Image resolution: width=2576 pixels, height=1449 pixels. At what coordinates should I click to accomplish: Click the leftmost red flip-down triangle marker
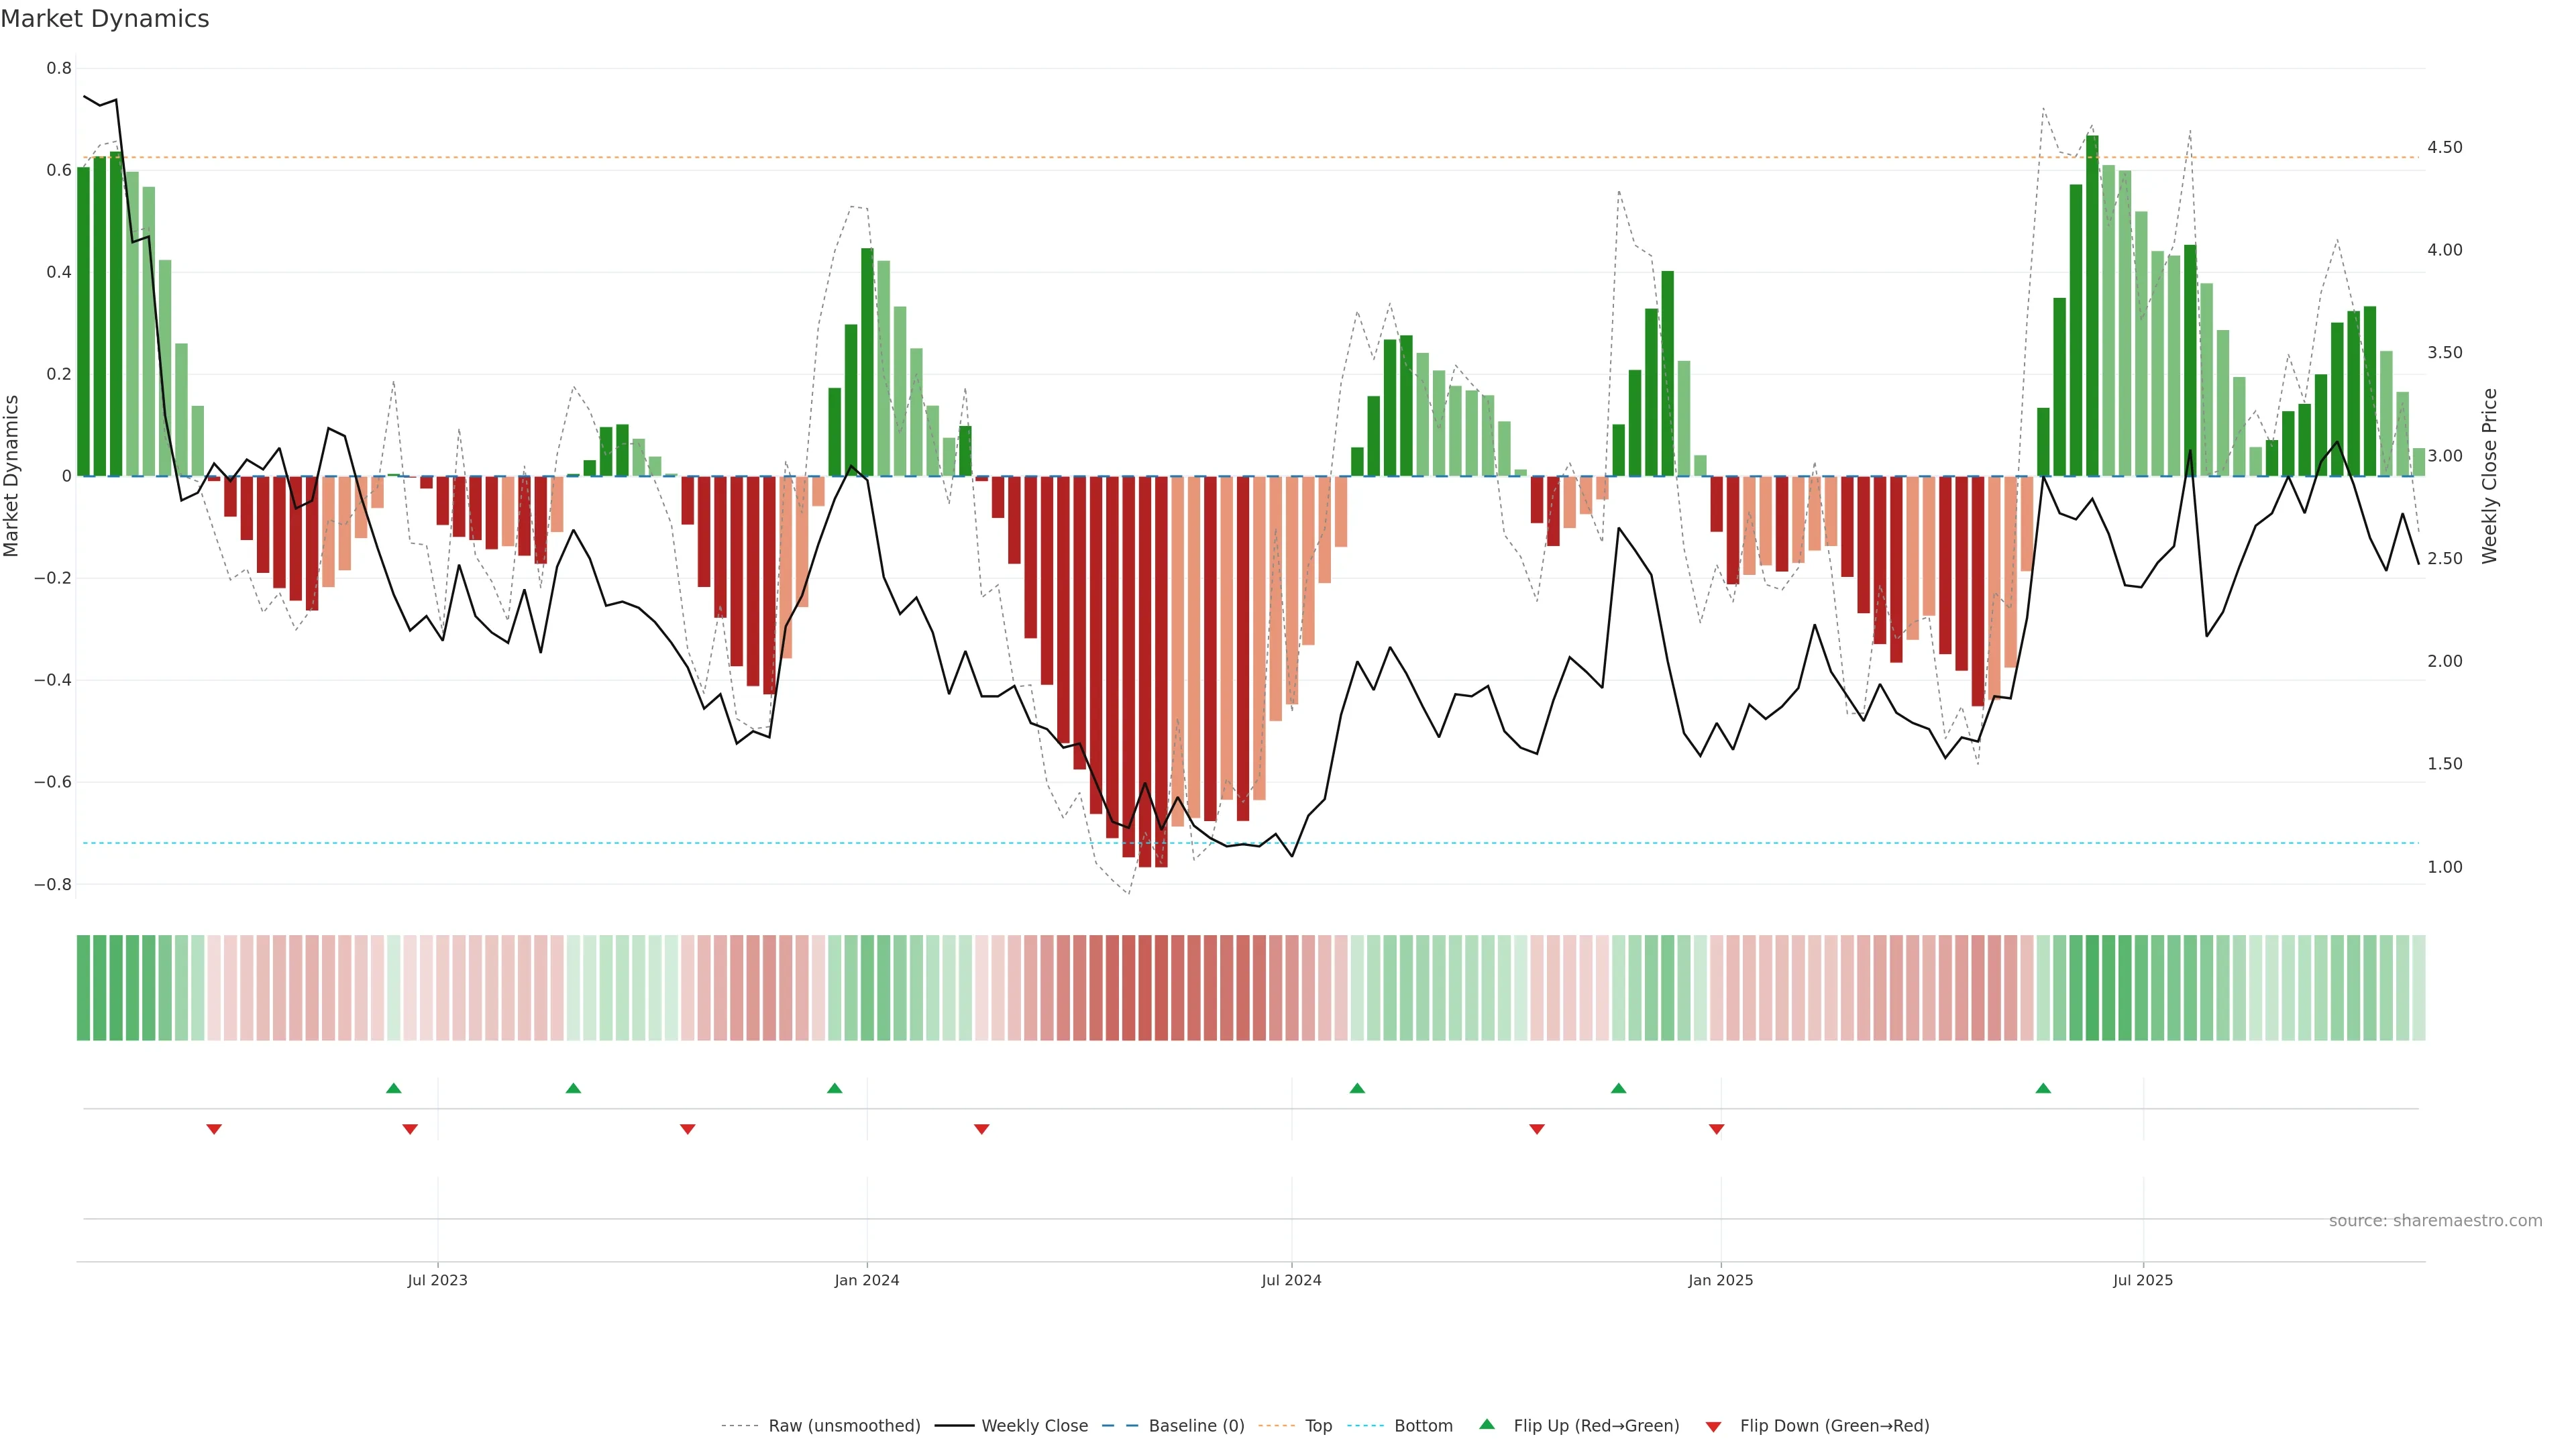point(214,1129)
